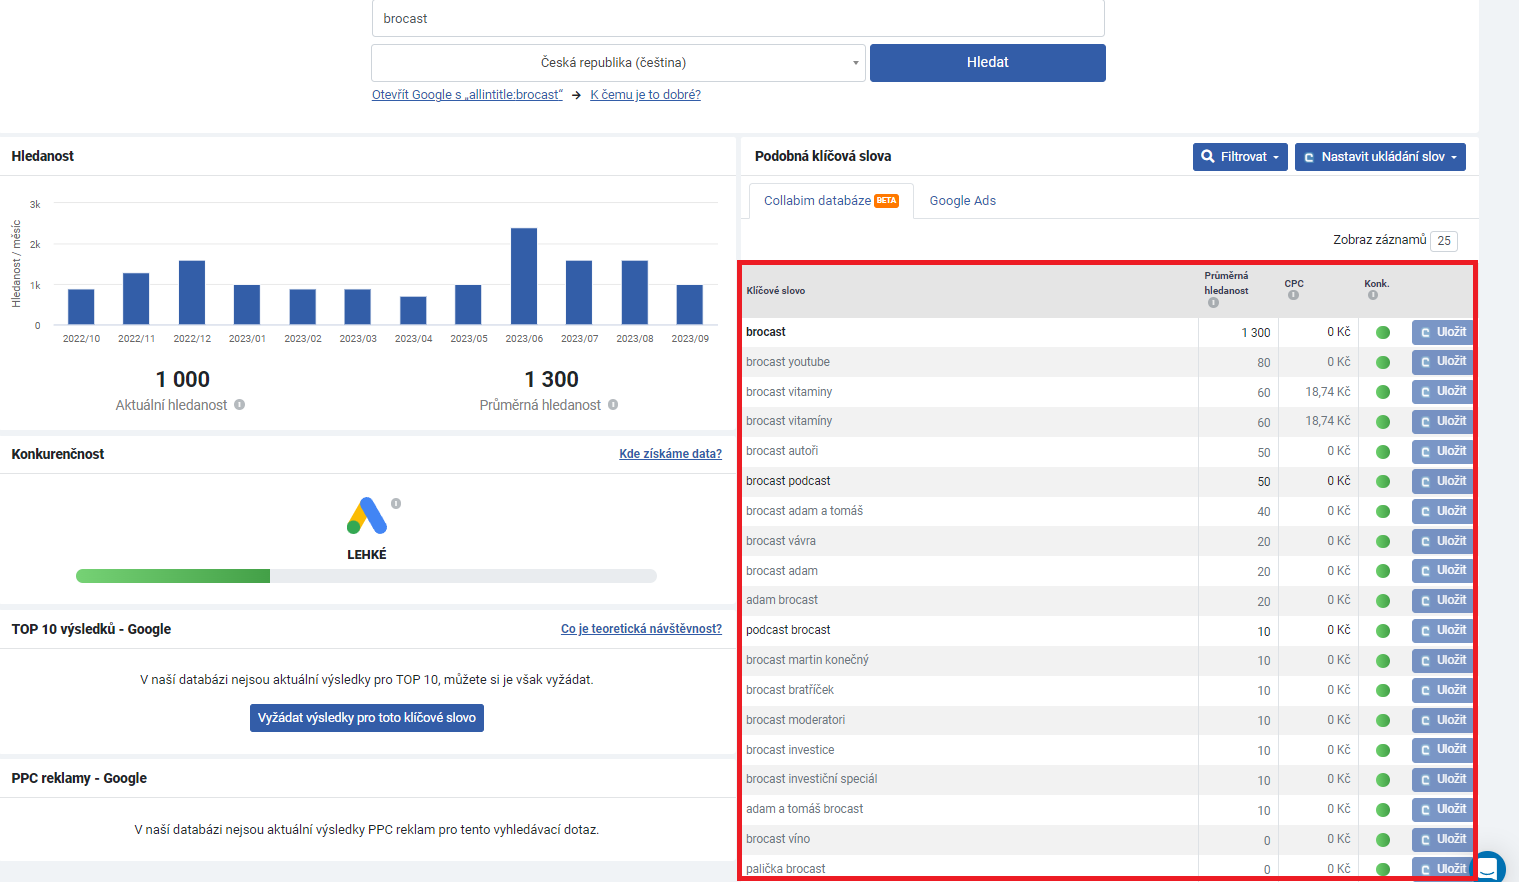1519x882 pixels.
Task: Open the country and language dropdown
Action: coord(618,63)
